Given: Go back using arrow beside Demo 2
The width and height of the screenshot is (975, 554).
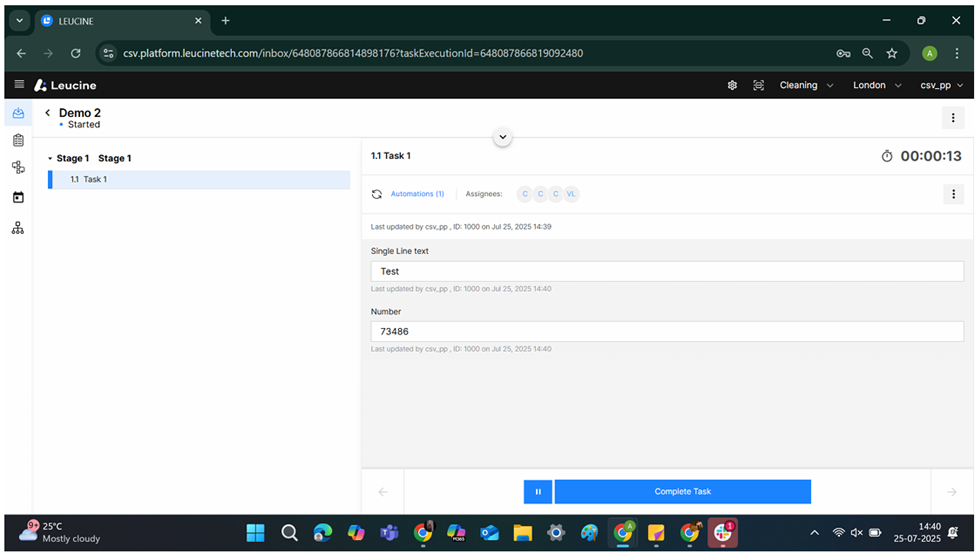Looking at the screenshot, I should (x=47, y=113).
